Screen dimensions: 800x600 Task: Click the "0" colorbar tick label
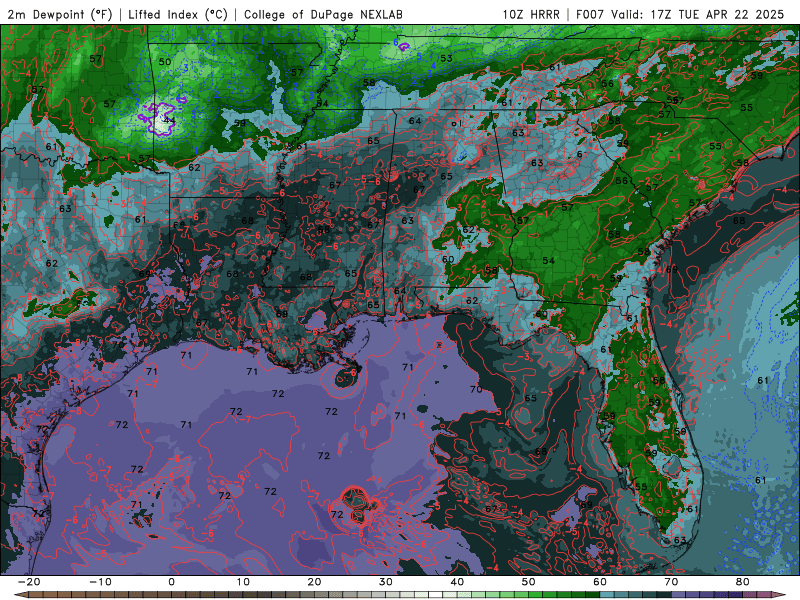click(x=171, y=582)
